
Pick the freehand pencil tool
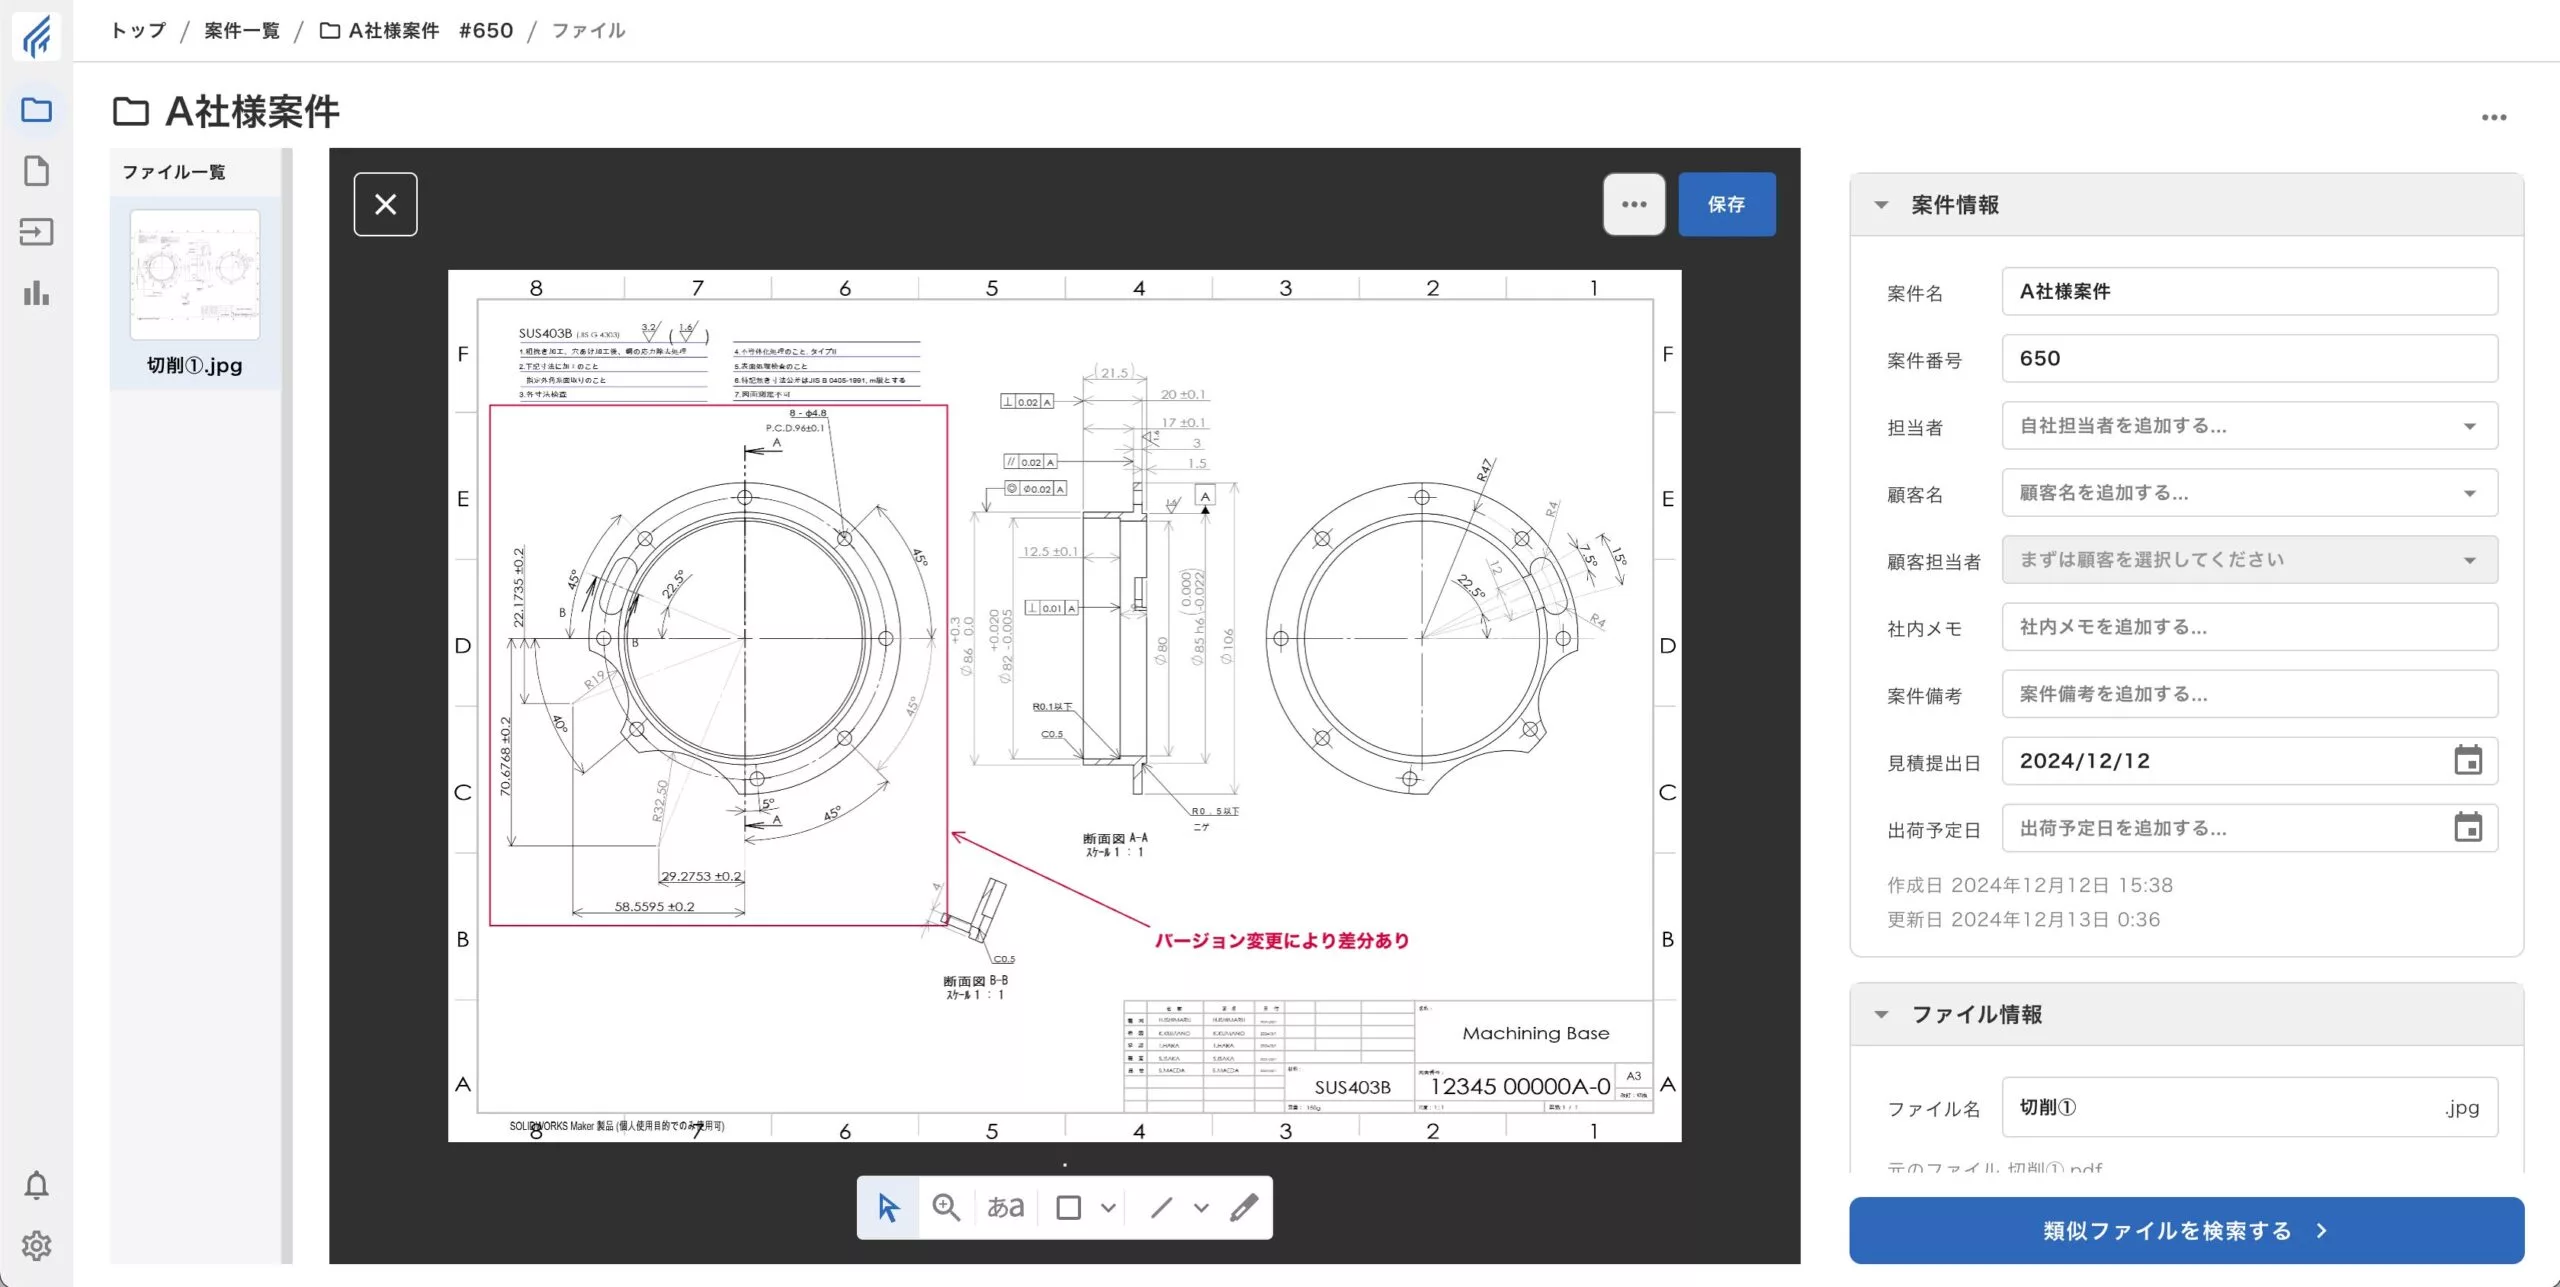pos(1243,1208)
